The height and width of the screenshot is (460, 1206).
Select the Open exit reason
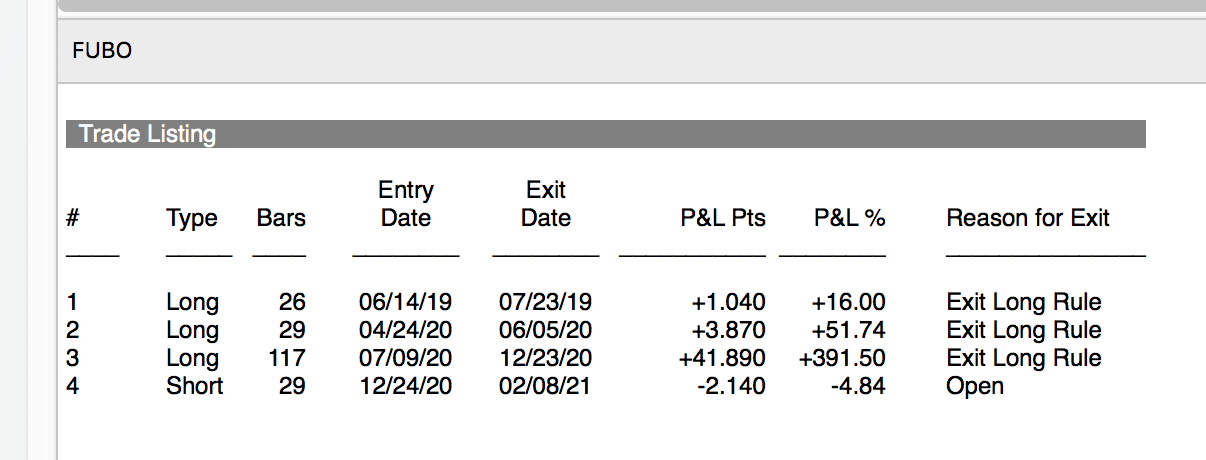pyautogui.click(x=975, y=386)
